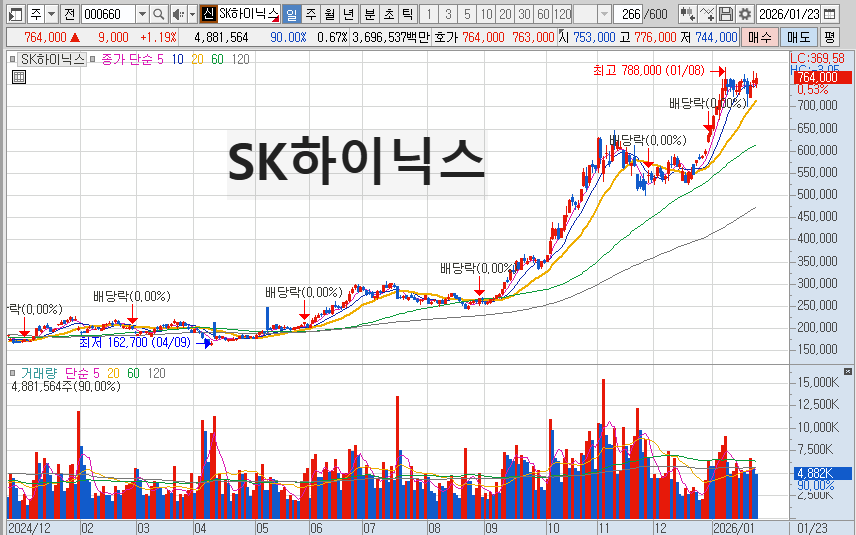856x535 pixels.
Task: Click the 매수 buy button
Action: [759, 37]
